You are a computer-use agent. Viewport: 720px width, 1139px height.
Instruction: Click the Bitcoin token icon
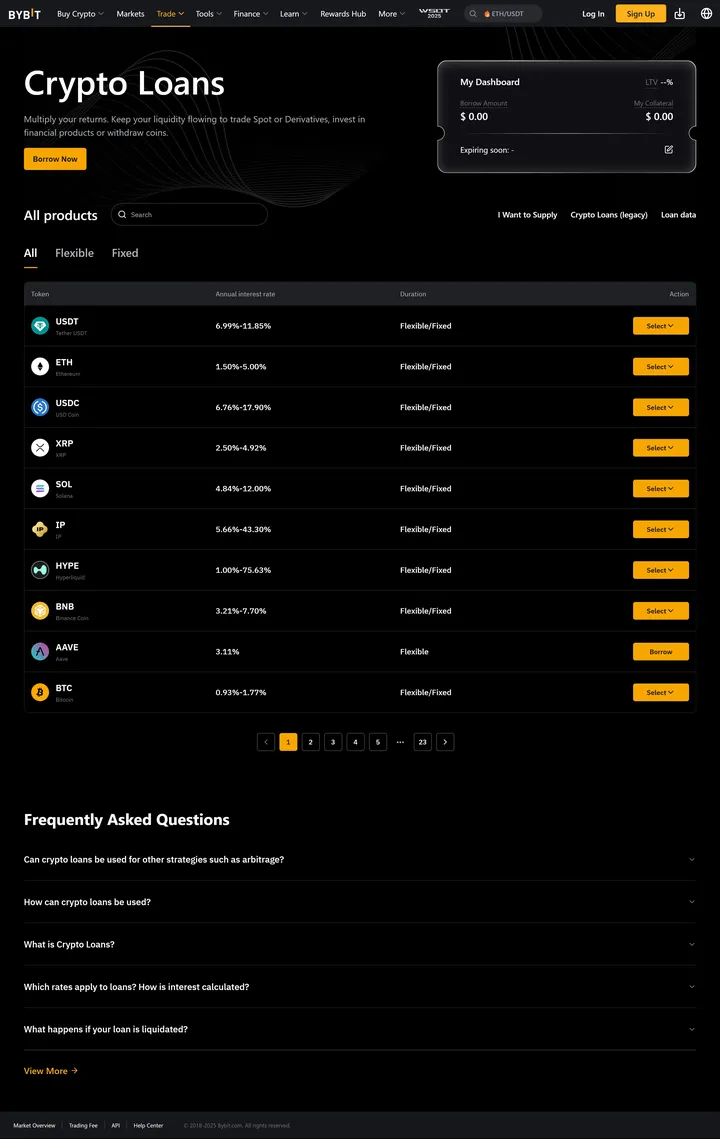coord(40,692)
